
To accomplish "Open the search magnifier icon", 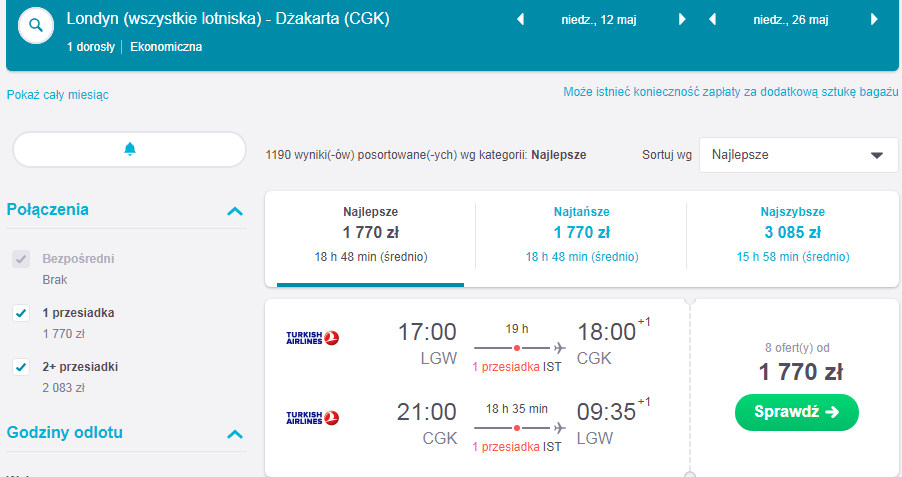I will coord(36,25).
